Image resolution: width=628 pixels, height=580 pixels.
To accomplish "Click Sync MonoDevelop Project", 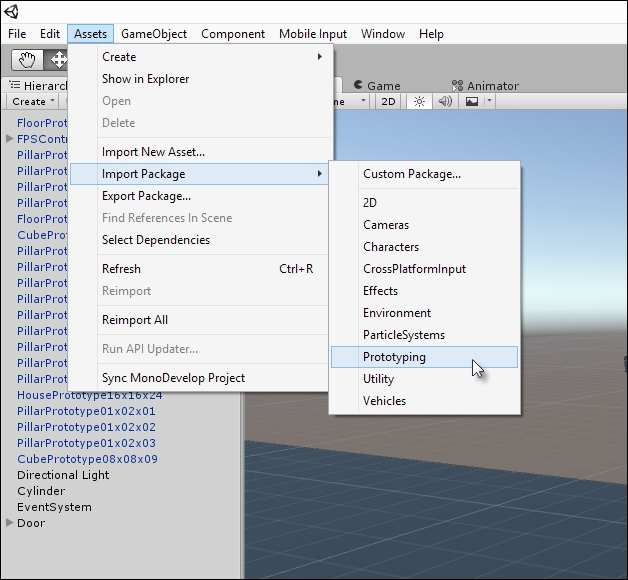I will 173,378.
